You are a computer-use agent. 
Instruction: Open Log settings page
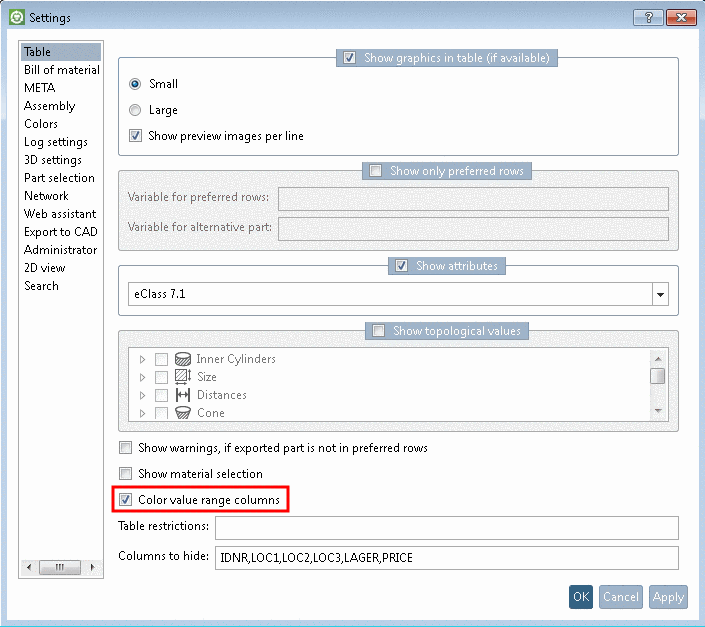(x=56, y=142)
